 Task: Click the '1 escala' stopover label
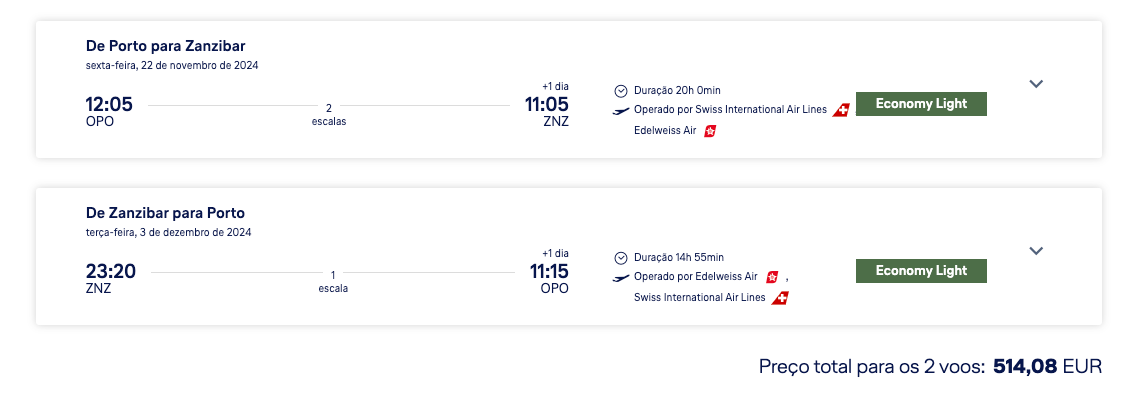coord(333,282)
